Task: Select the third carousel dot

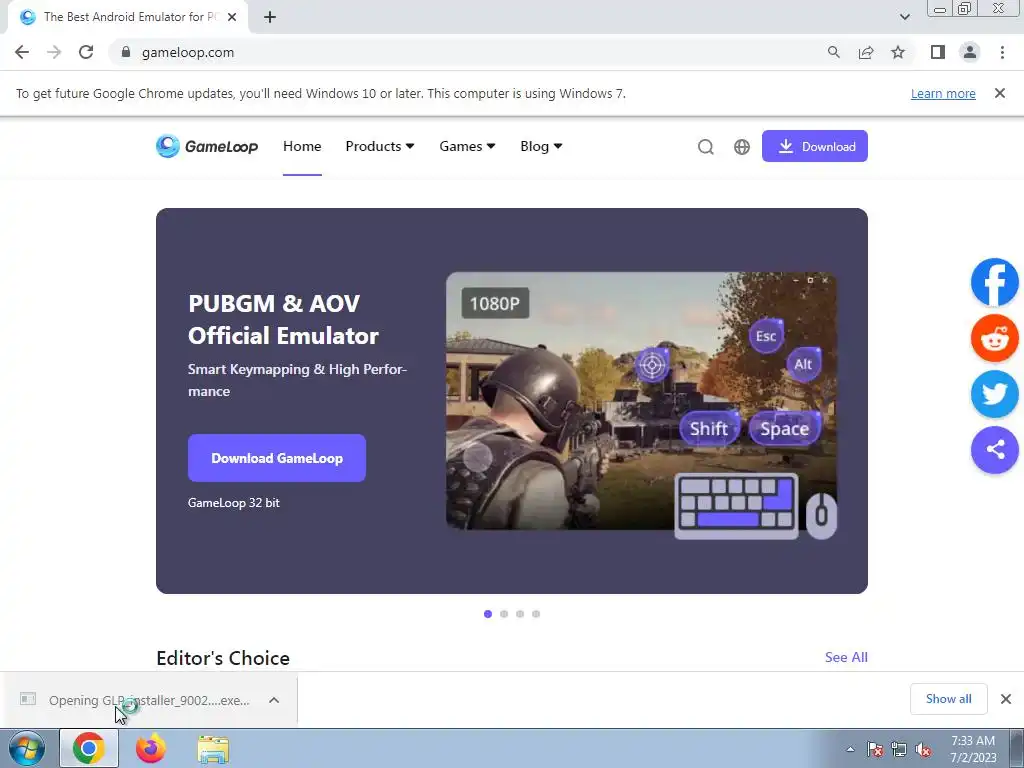Action: pyautogui.click(x=520, y=614)
